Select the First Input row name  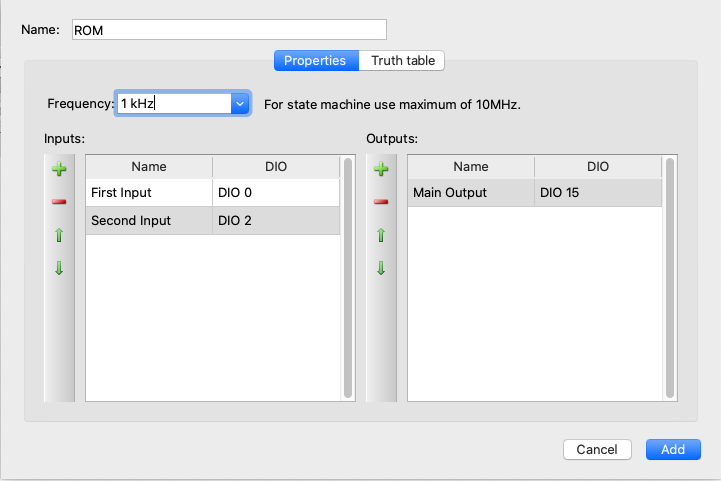[149, 193]
